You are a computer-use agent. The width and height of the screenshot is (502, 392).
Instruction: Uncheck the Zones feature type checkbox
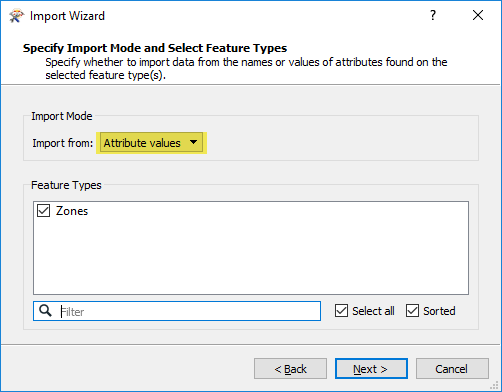tap(43, 211)
